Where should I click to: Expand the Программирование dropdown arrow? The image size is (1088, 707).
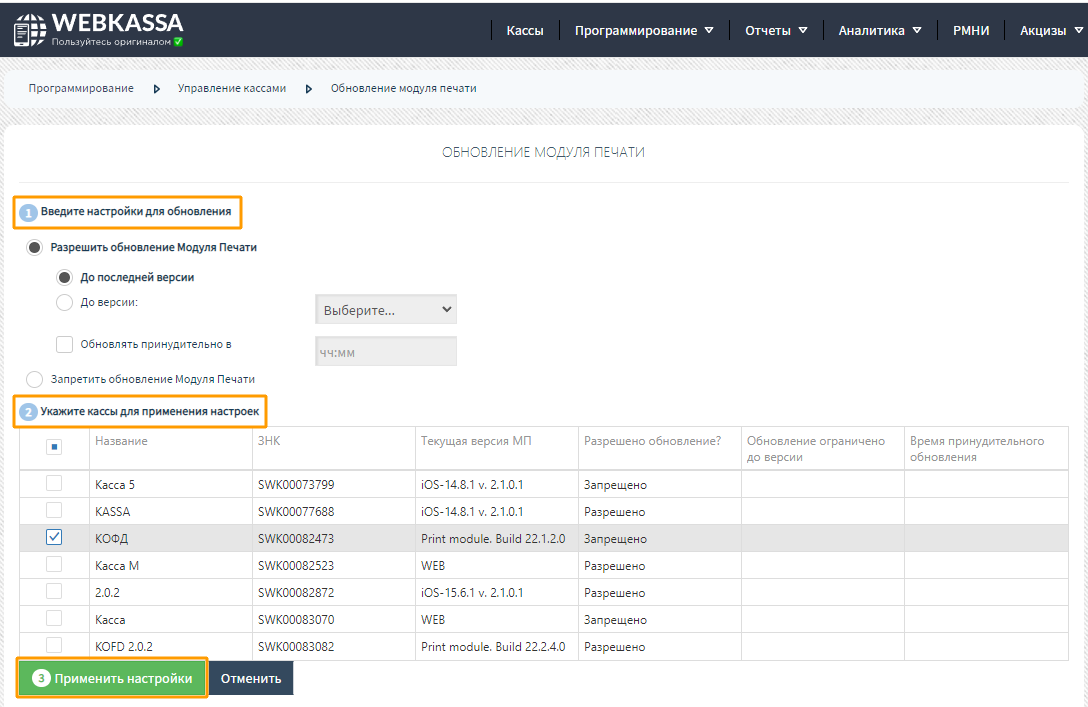coord(709,31)
